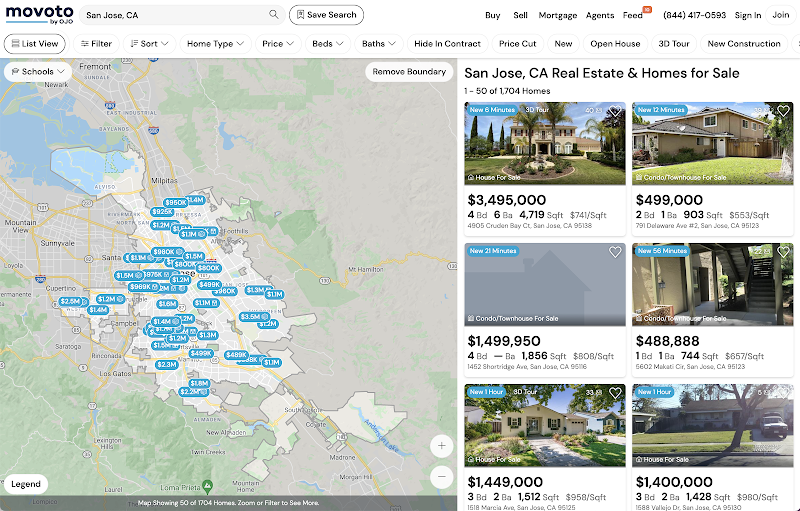Click the 791 Delaware Ave #2 address

697,225
